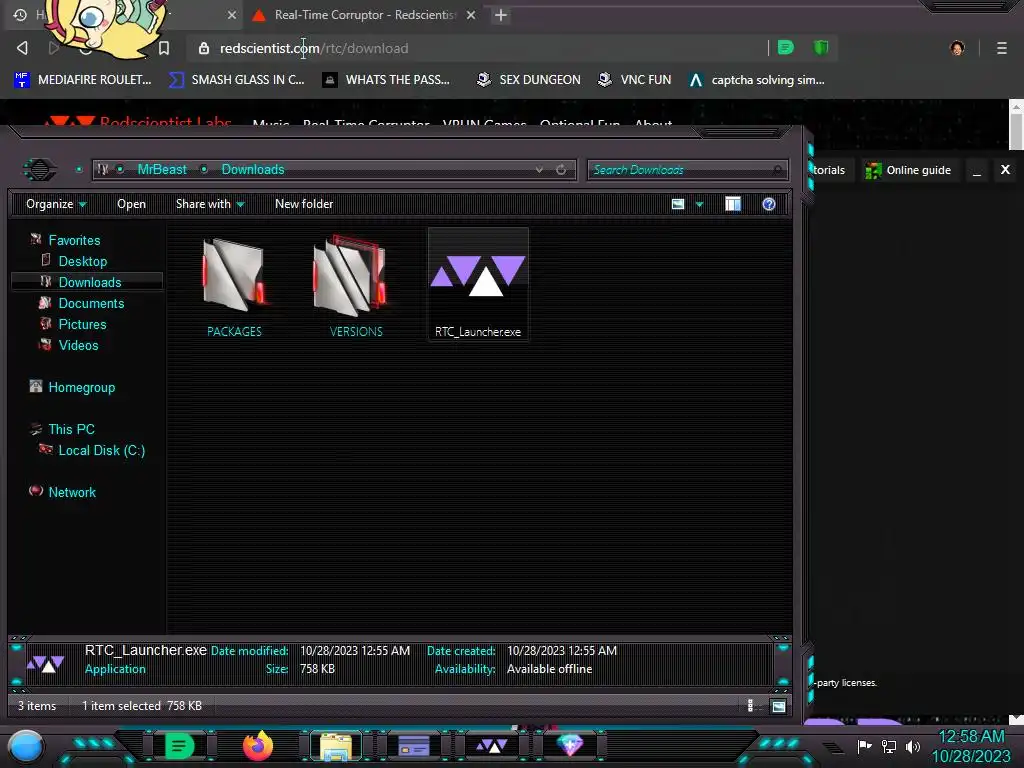Click the Online guide button

coord(908,170)
